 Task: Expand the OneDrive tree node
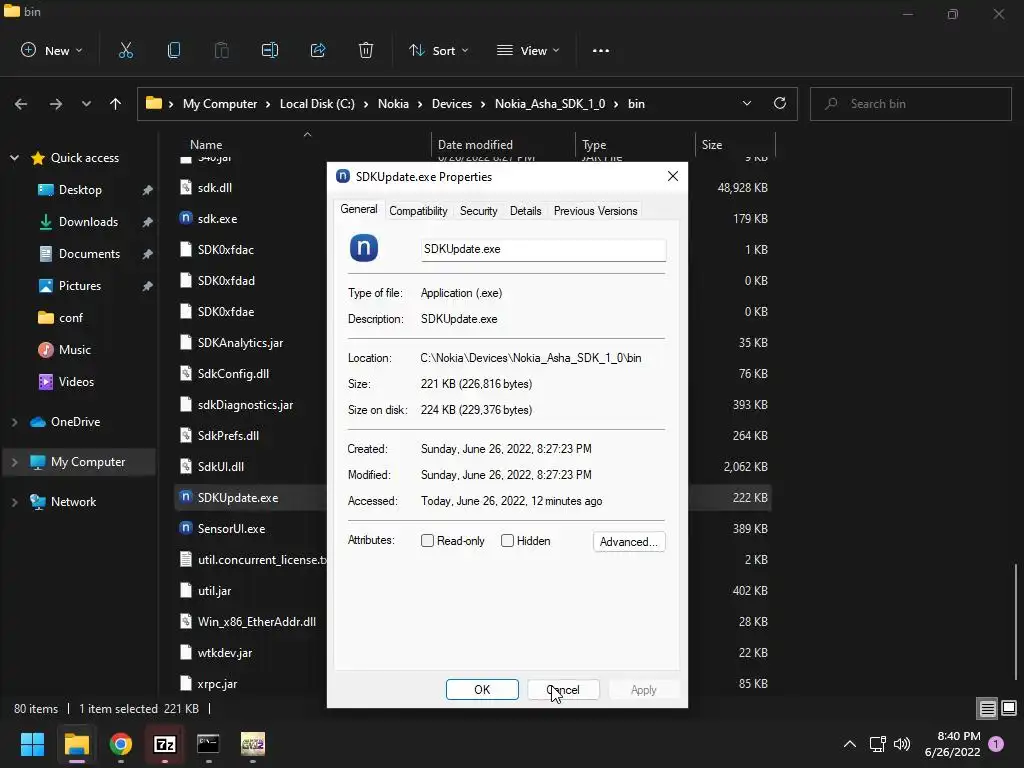point(14,423)
